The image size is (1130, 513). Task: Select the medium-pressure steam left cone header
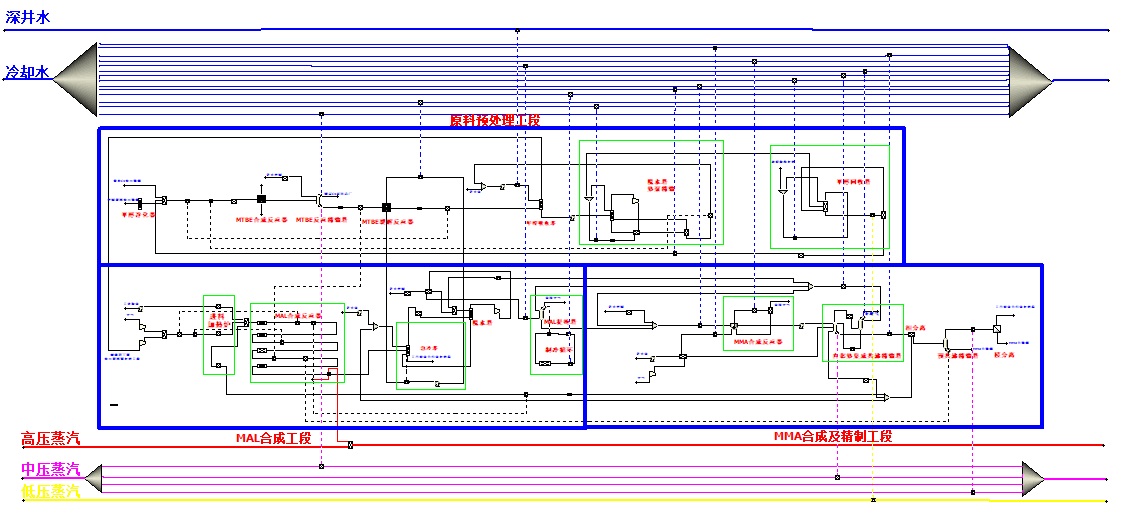(93, 476)
